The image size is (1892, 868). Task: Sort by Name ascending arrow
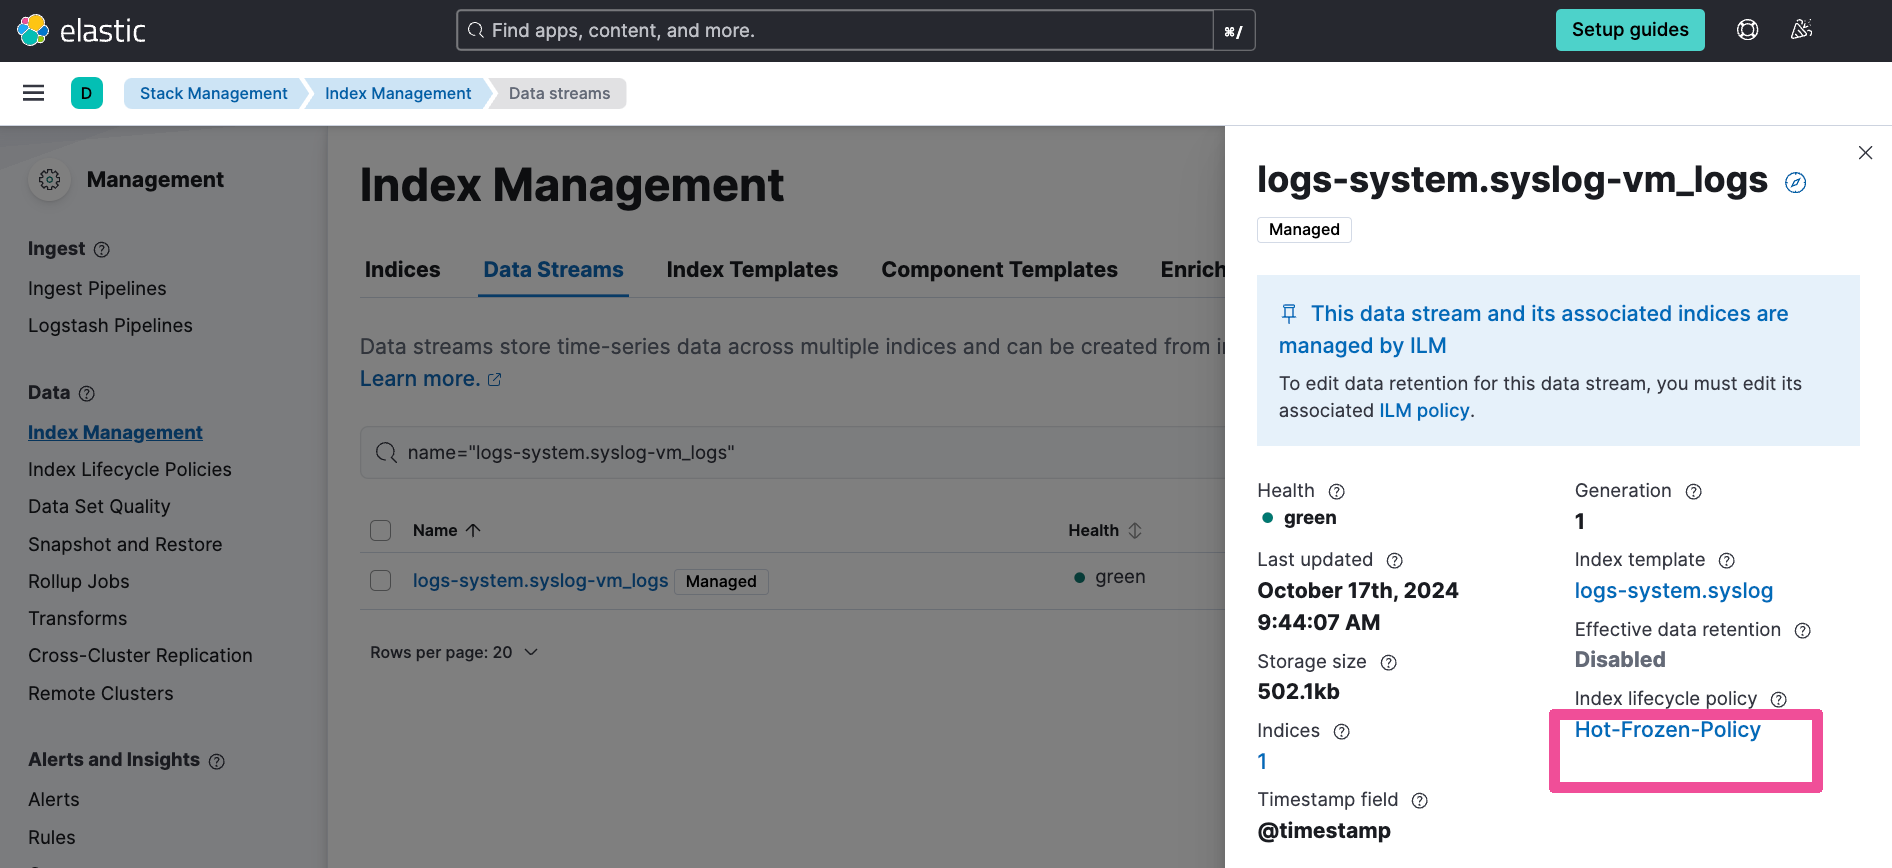coord(474,530)
